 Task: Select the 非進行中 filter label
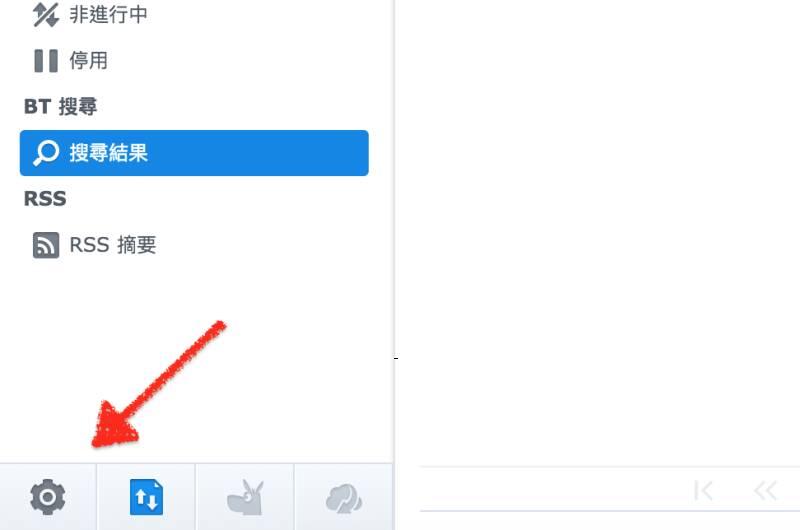(x=109, y=14)
